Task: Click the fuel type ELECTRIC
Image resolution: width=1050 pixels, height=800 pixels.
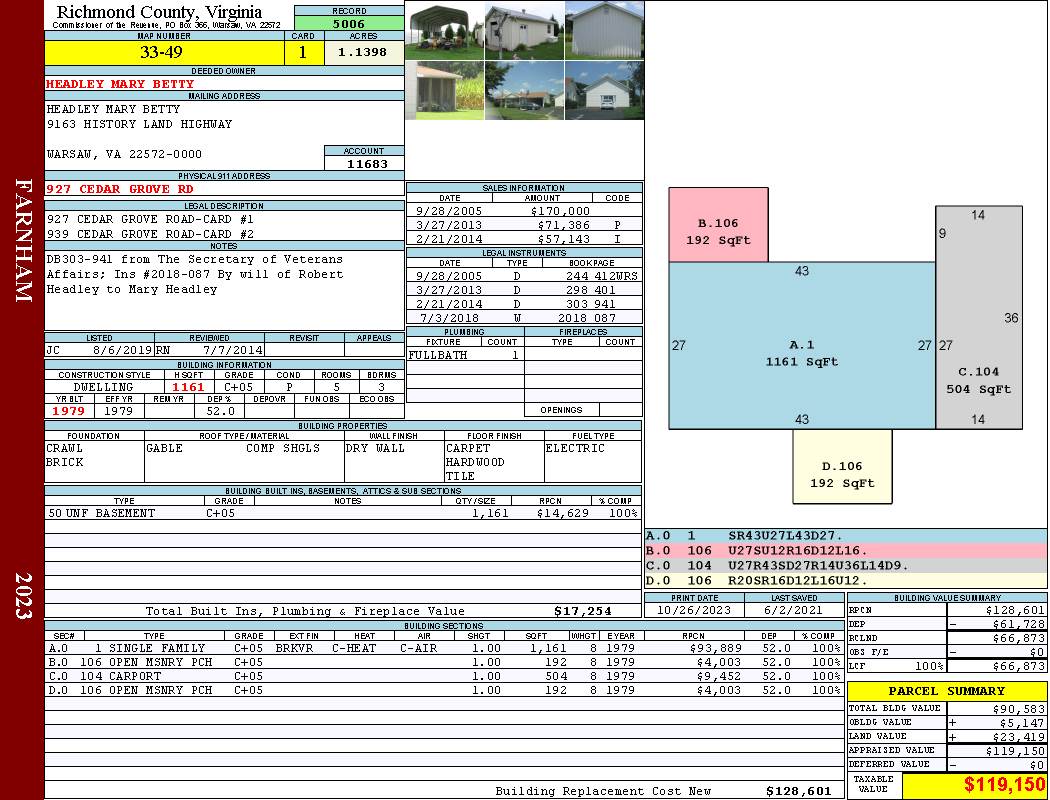Action: [x=575, y=448]
